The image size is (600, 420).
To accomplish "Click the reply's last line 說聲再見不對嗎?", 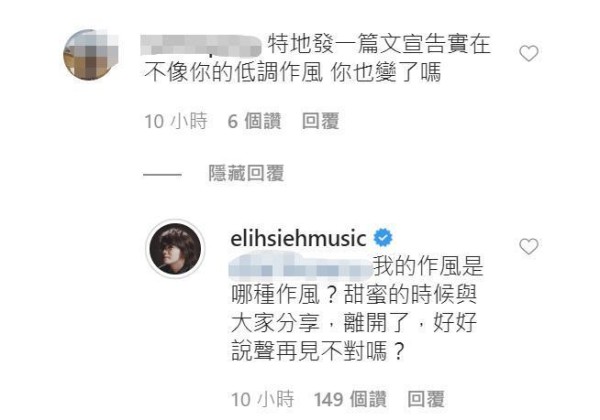I will (318, 351).
